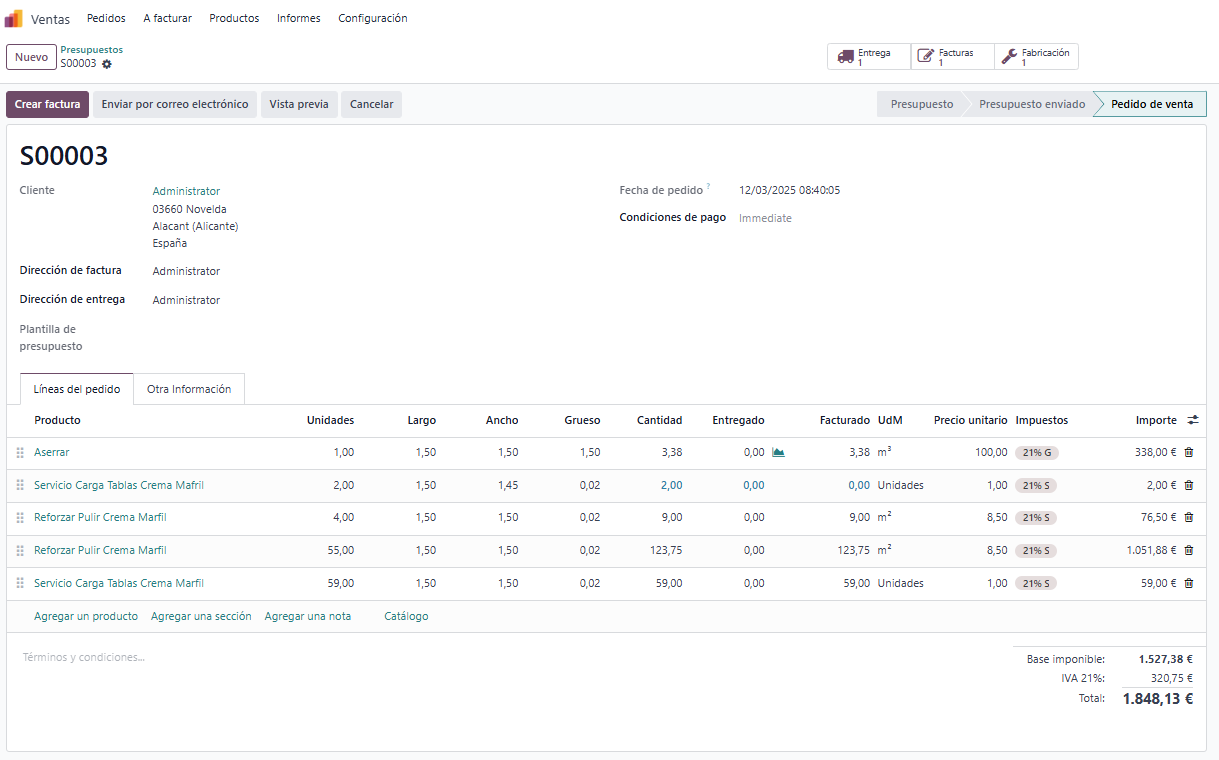Select the Pedido de venta status stage
The image size is (1219, 760).
coord(1152,104)
